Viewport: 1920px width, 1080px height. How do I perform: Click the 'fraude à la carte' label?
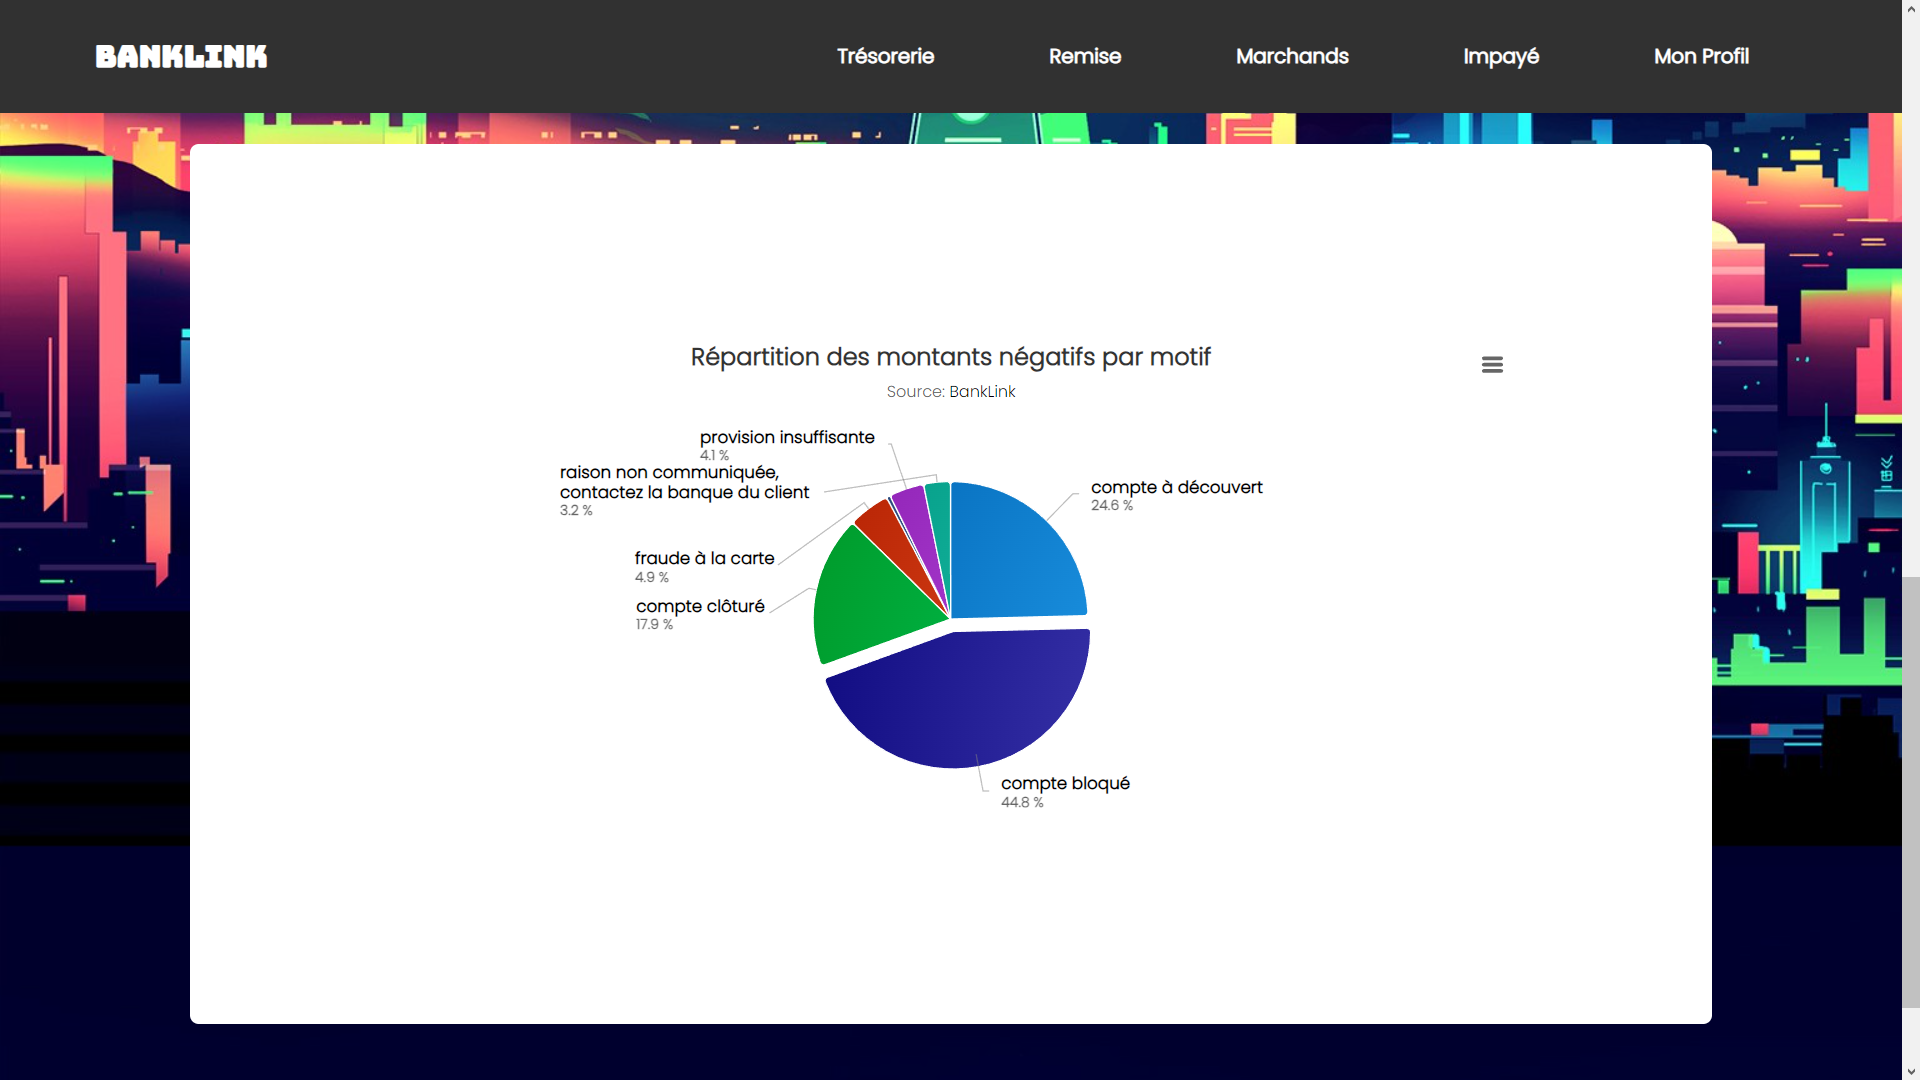(x=704, y=558)
